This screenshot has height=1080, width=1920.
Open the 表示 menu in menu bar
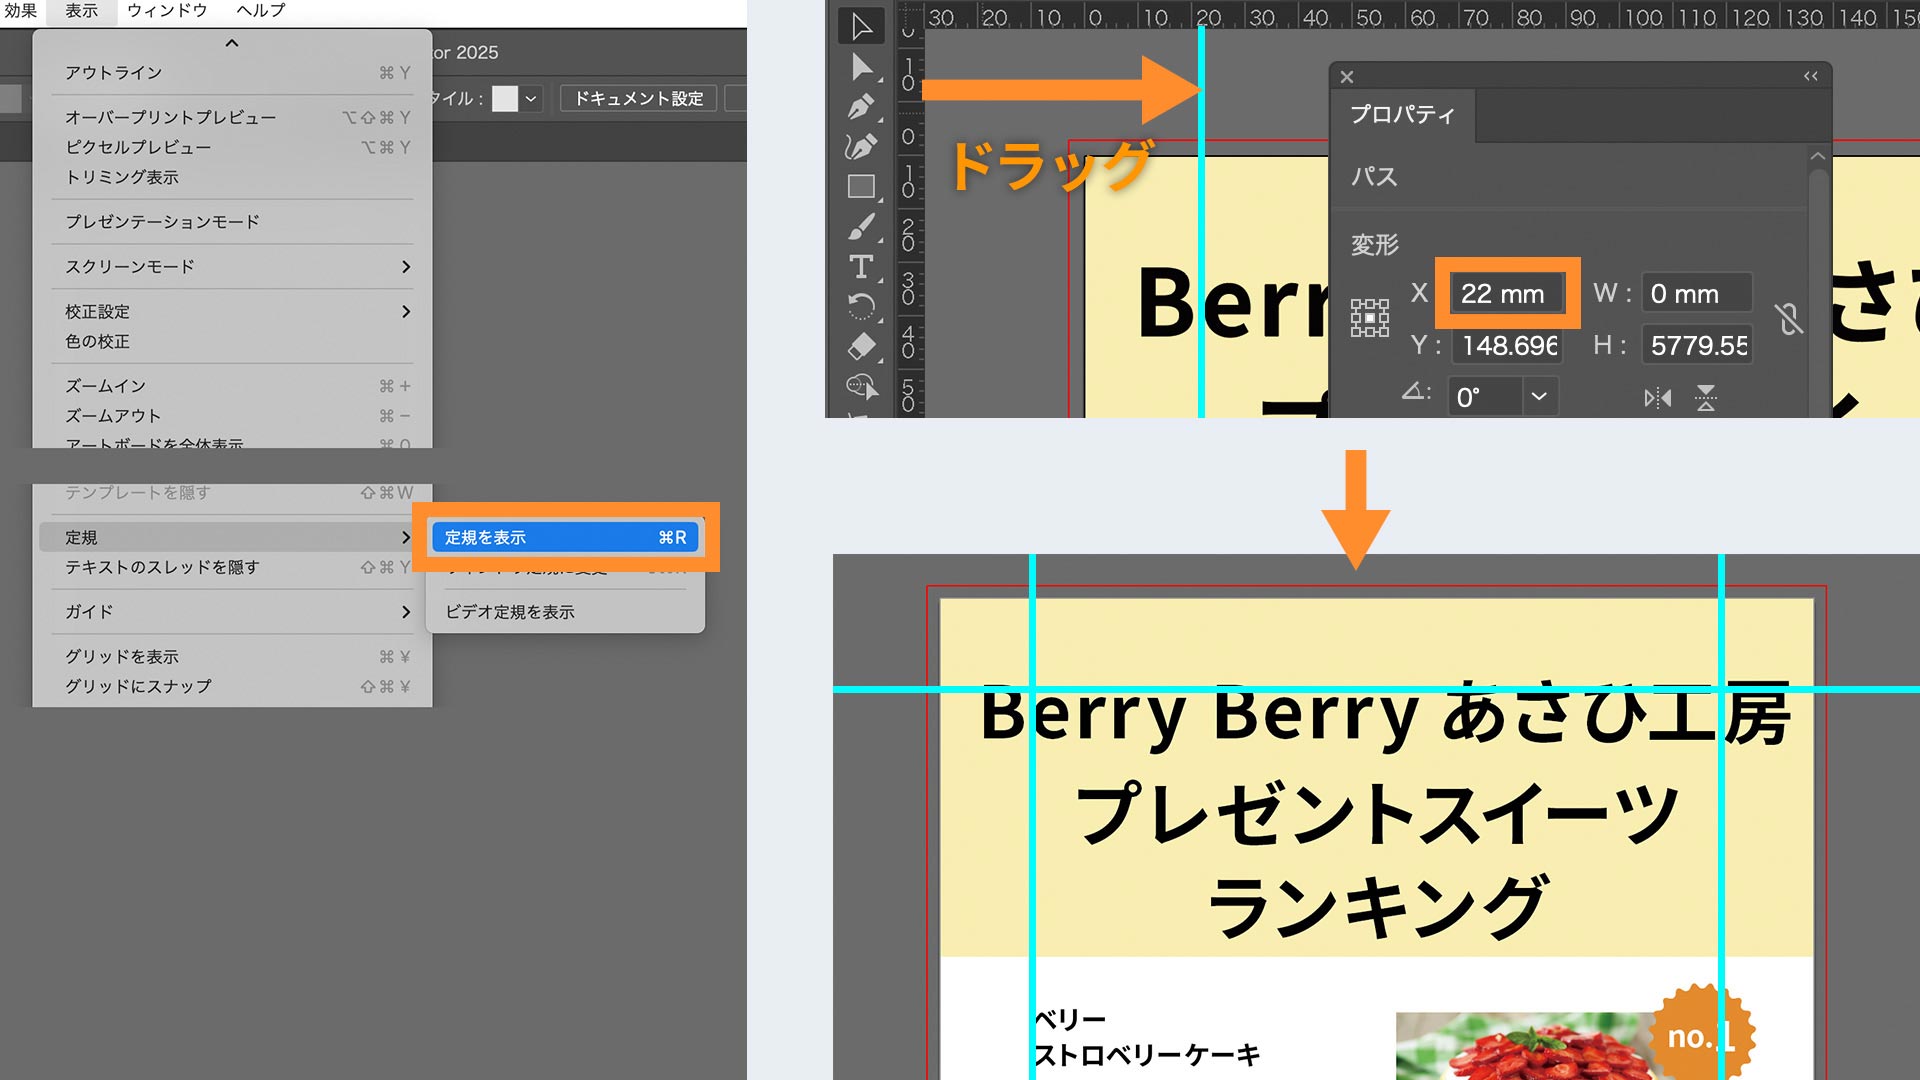tap(82, 11)
